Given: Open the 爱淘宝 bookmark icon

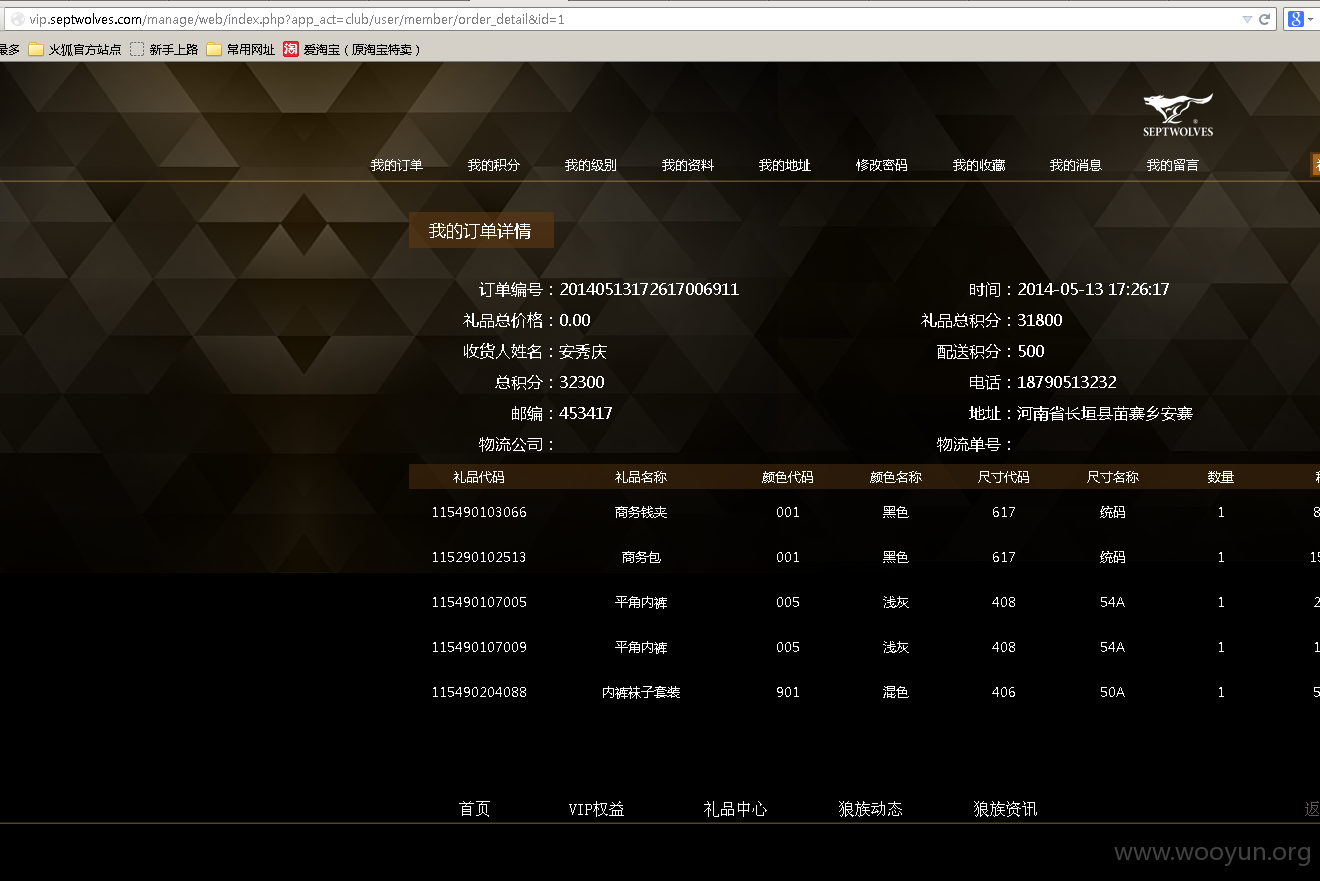Looking at the screenshot, I should (291, 49).
